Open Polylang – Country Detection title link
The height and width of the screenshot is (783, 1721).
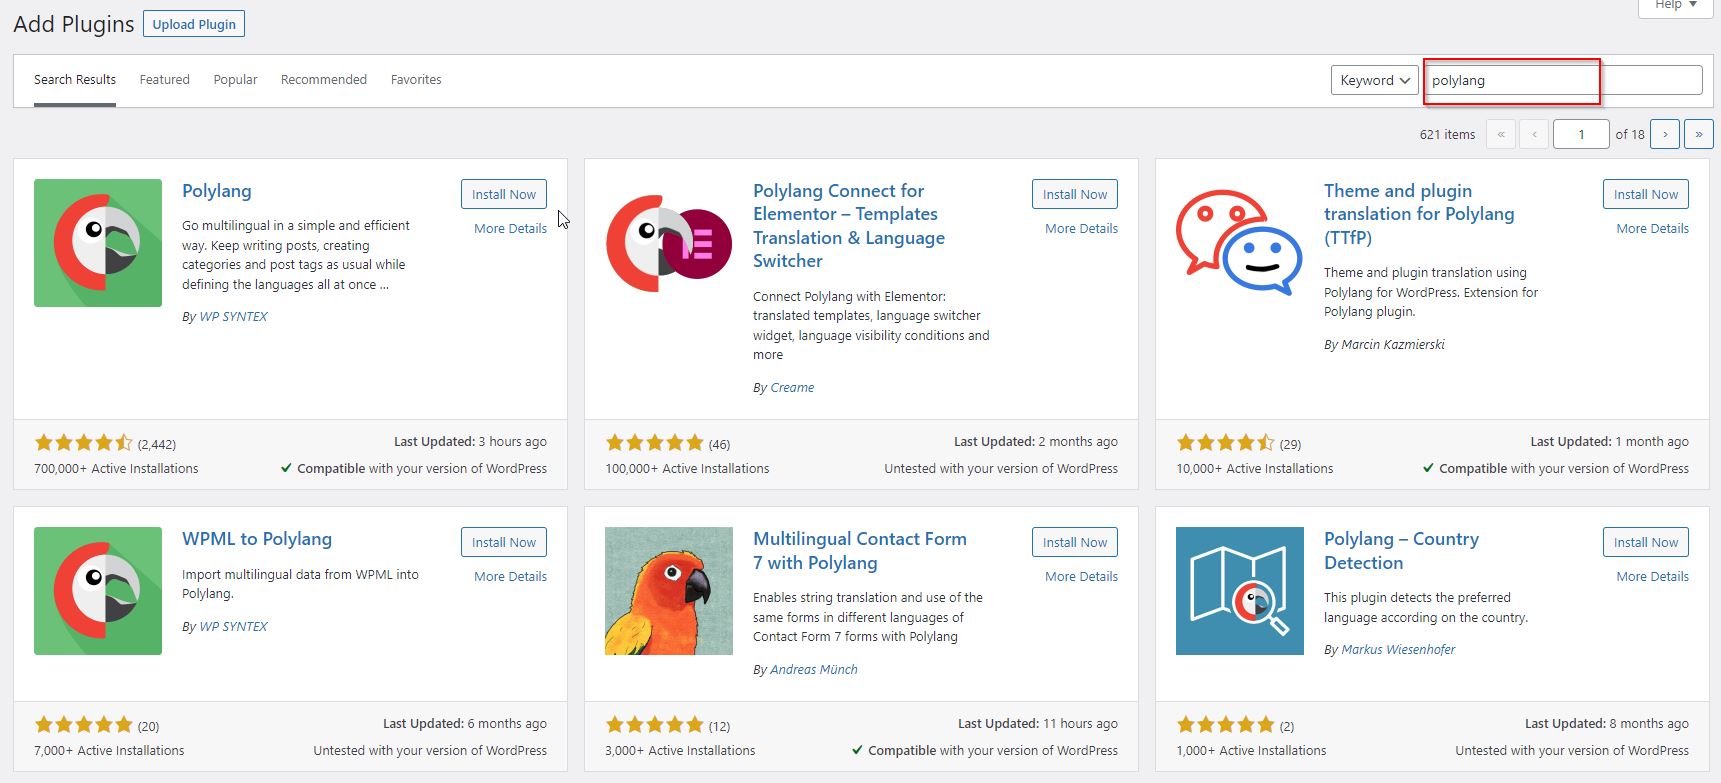(1401, 551)
